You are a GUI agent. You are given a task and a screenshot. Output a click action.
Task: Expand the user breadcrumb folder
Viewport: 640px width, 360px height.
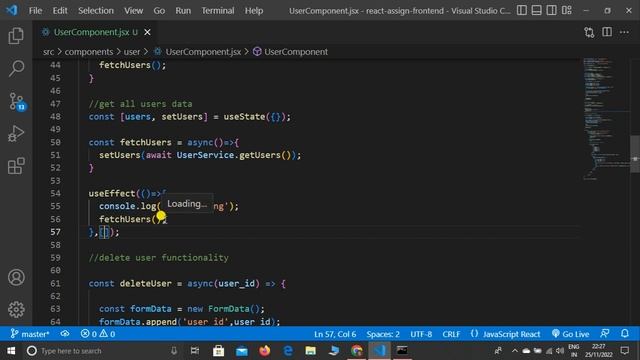[132, 52]
